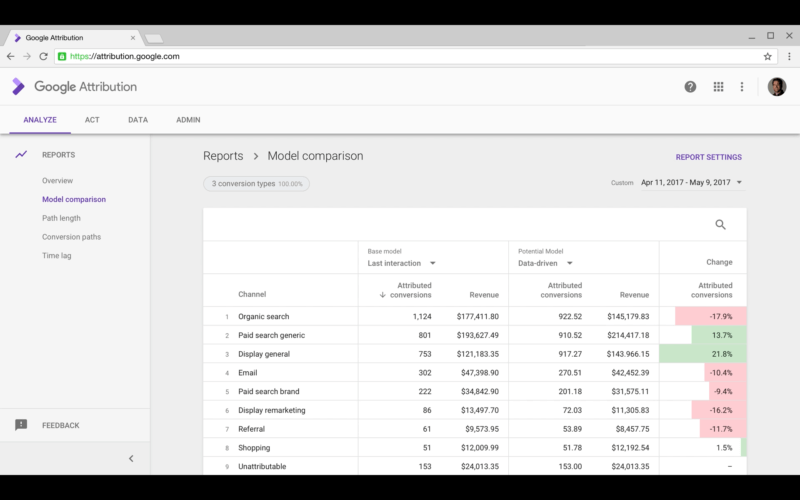Click the base model Revenue column header
Image resolution: width=800 pixels, height=500 pixels.
pos(484,295)
